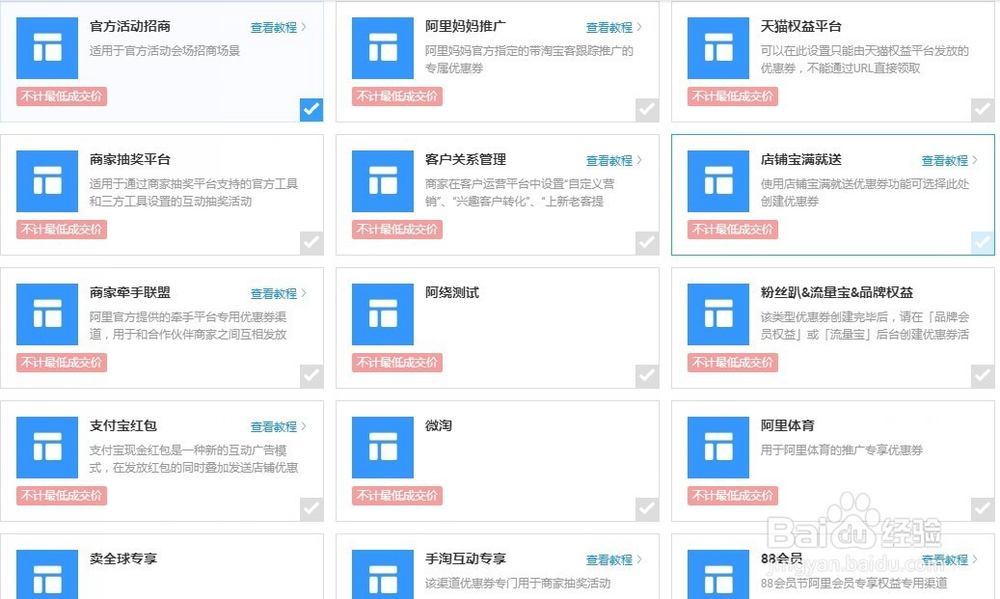
Task: Open 查看教程 for 店铺宝满就送
Action: point(949,161)
